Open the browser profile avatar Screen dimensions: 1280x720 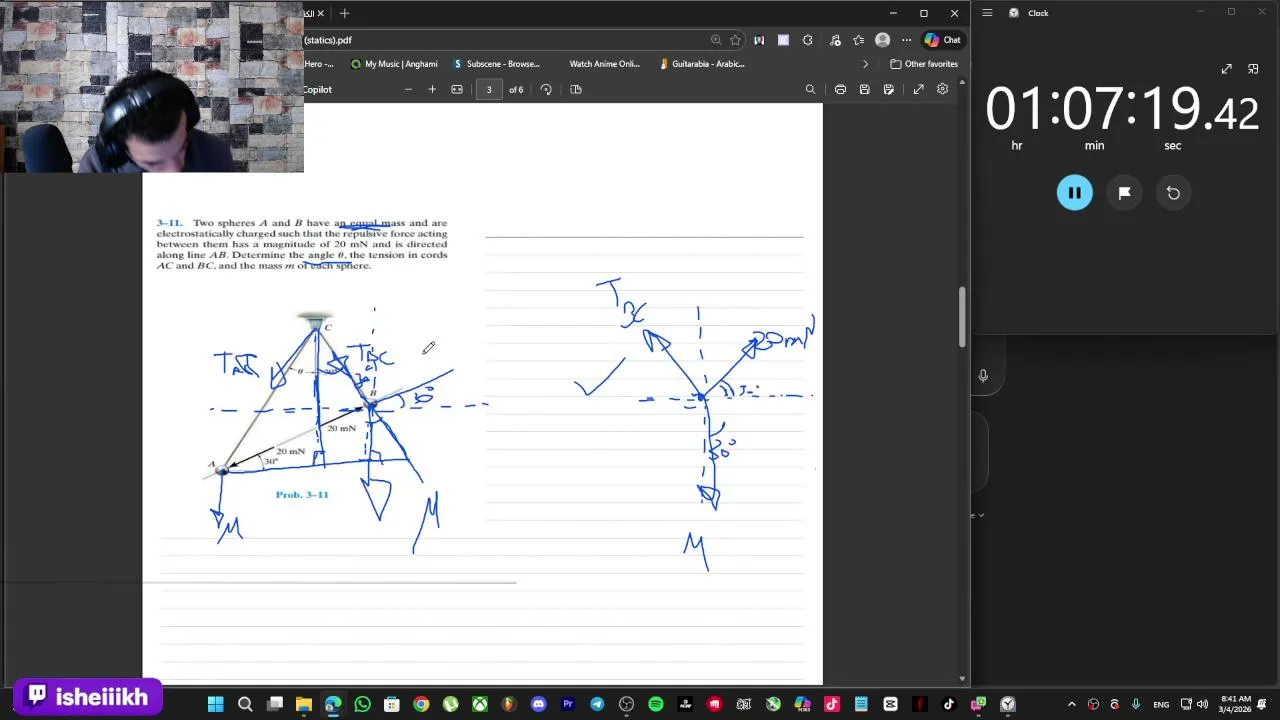coord(882,40)
